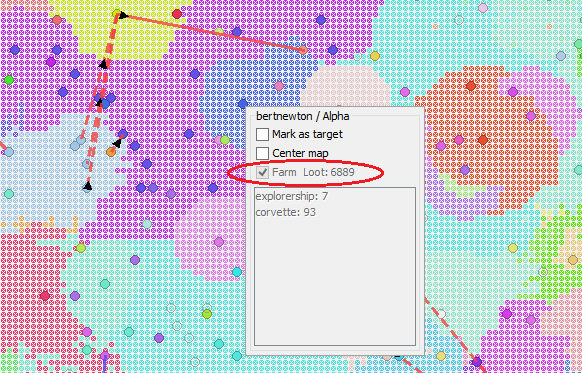This screenshot has height=373, width=582.
Task: Click the black arrowhead at dashed route's bottom end
Action: [88, 186]
